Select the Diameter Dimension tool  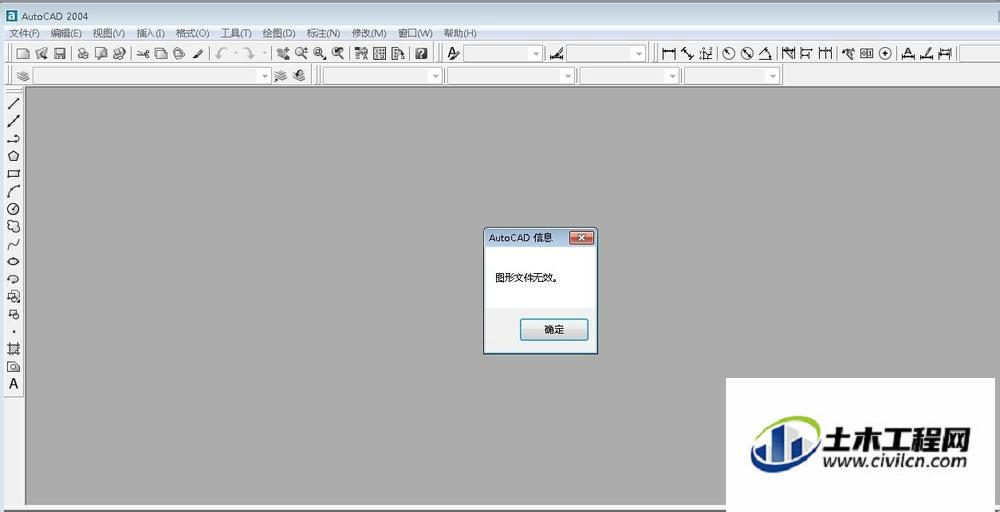747,54
